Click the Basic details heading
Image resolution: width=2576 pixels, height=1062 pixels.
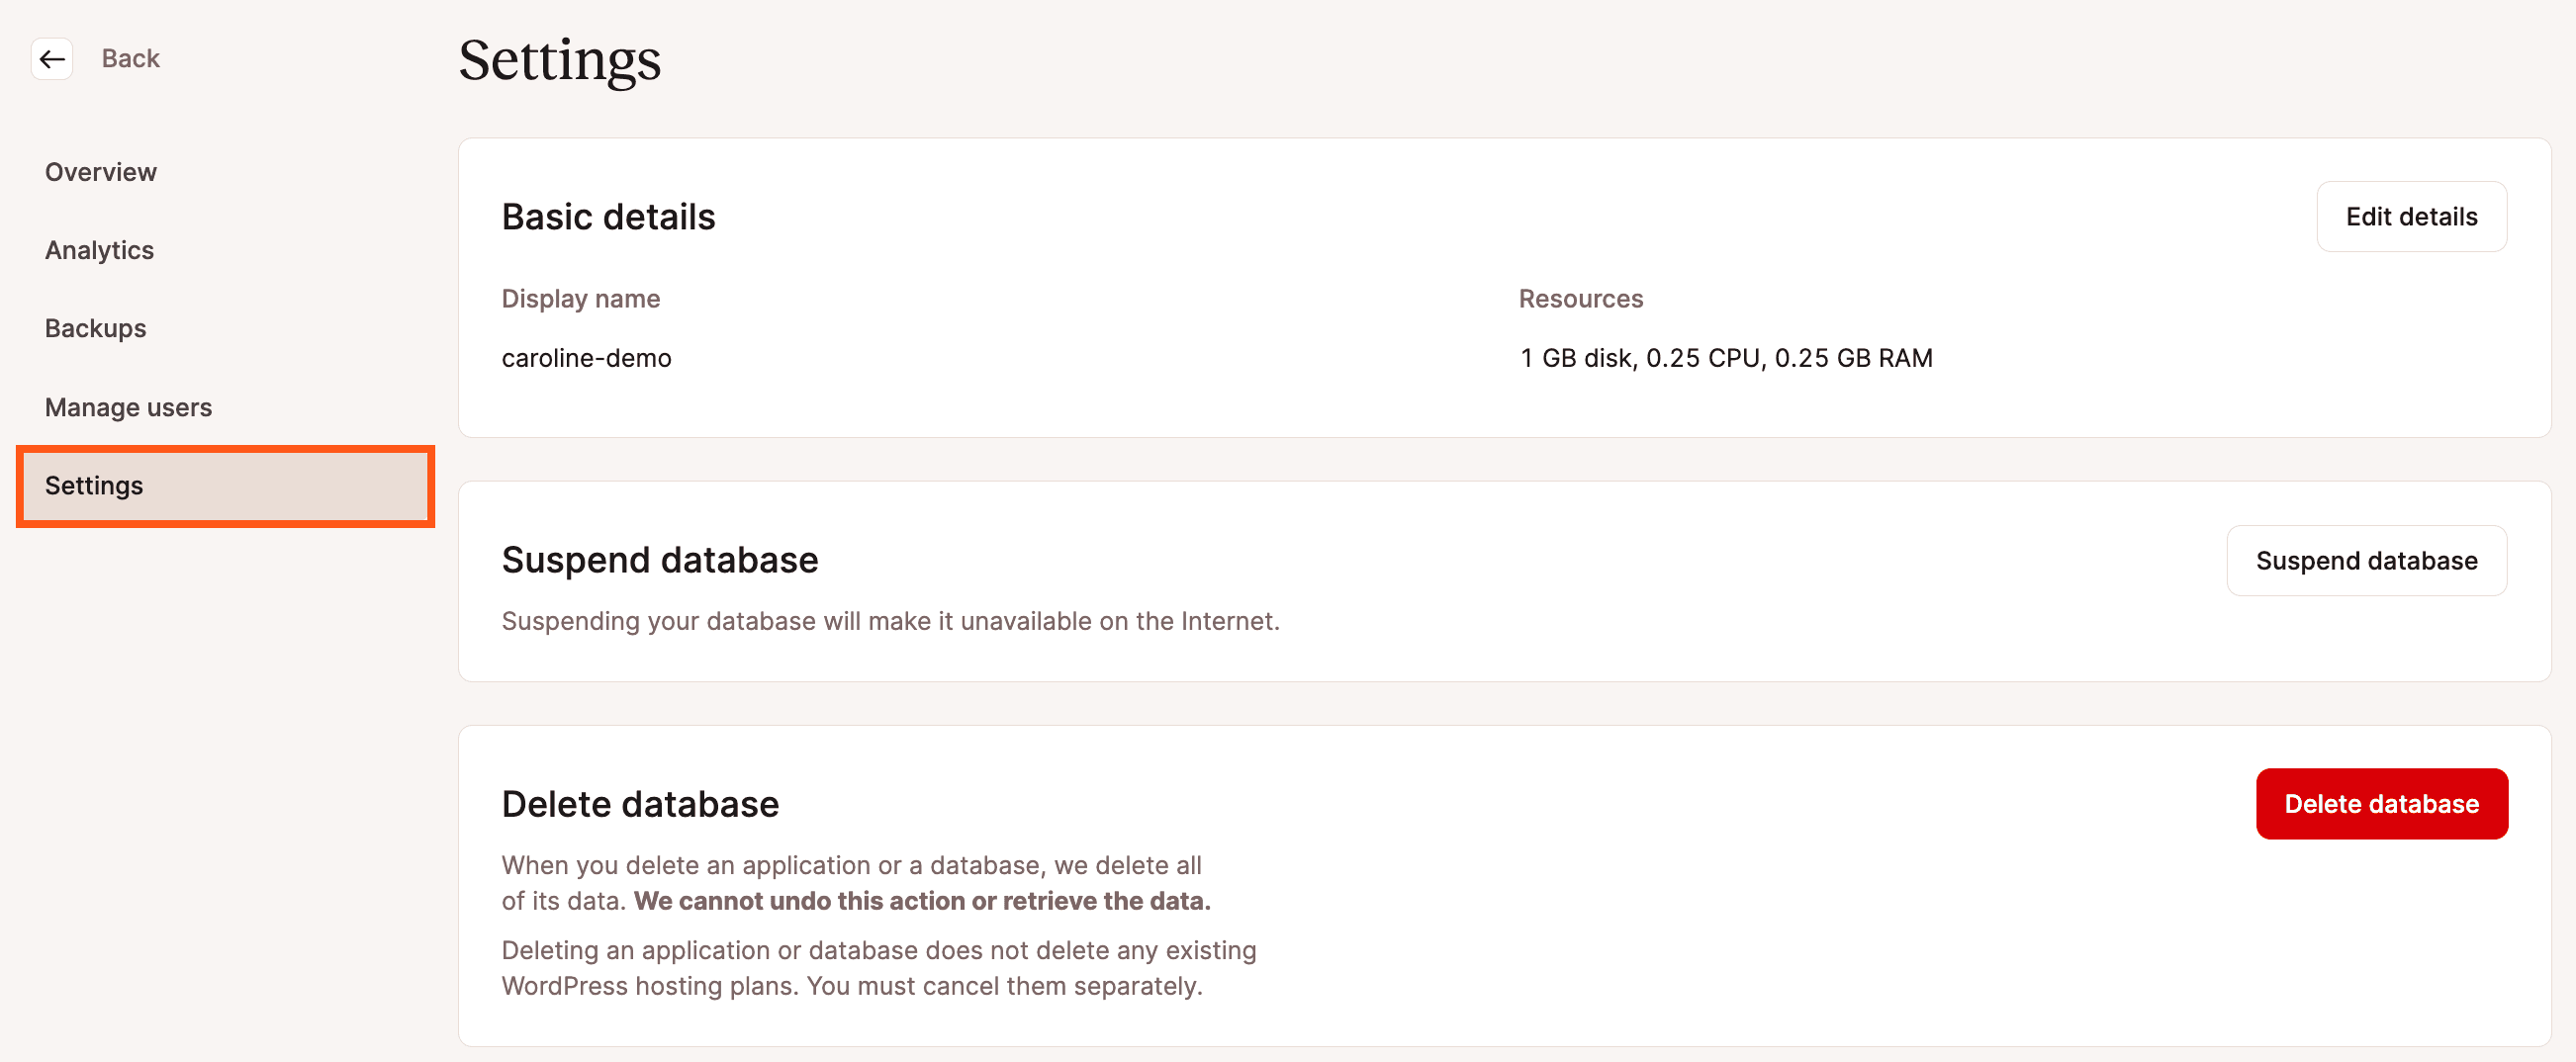[608, 216]
